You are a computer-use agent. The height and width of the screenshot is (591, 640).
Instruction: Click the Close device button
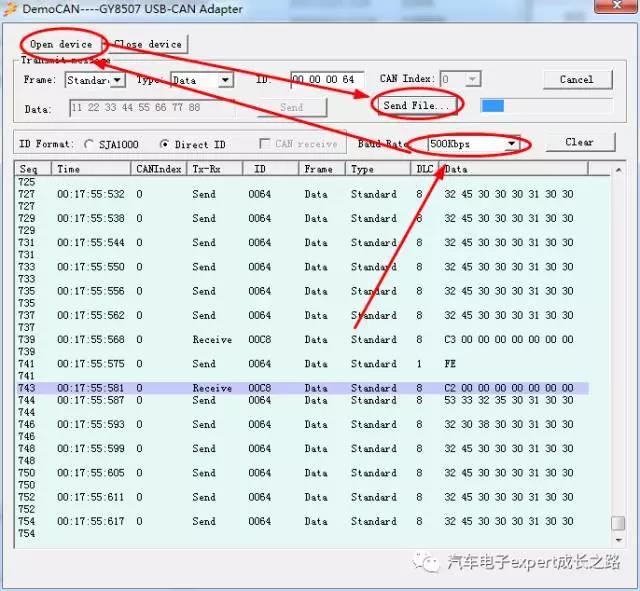click(148, 44)
